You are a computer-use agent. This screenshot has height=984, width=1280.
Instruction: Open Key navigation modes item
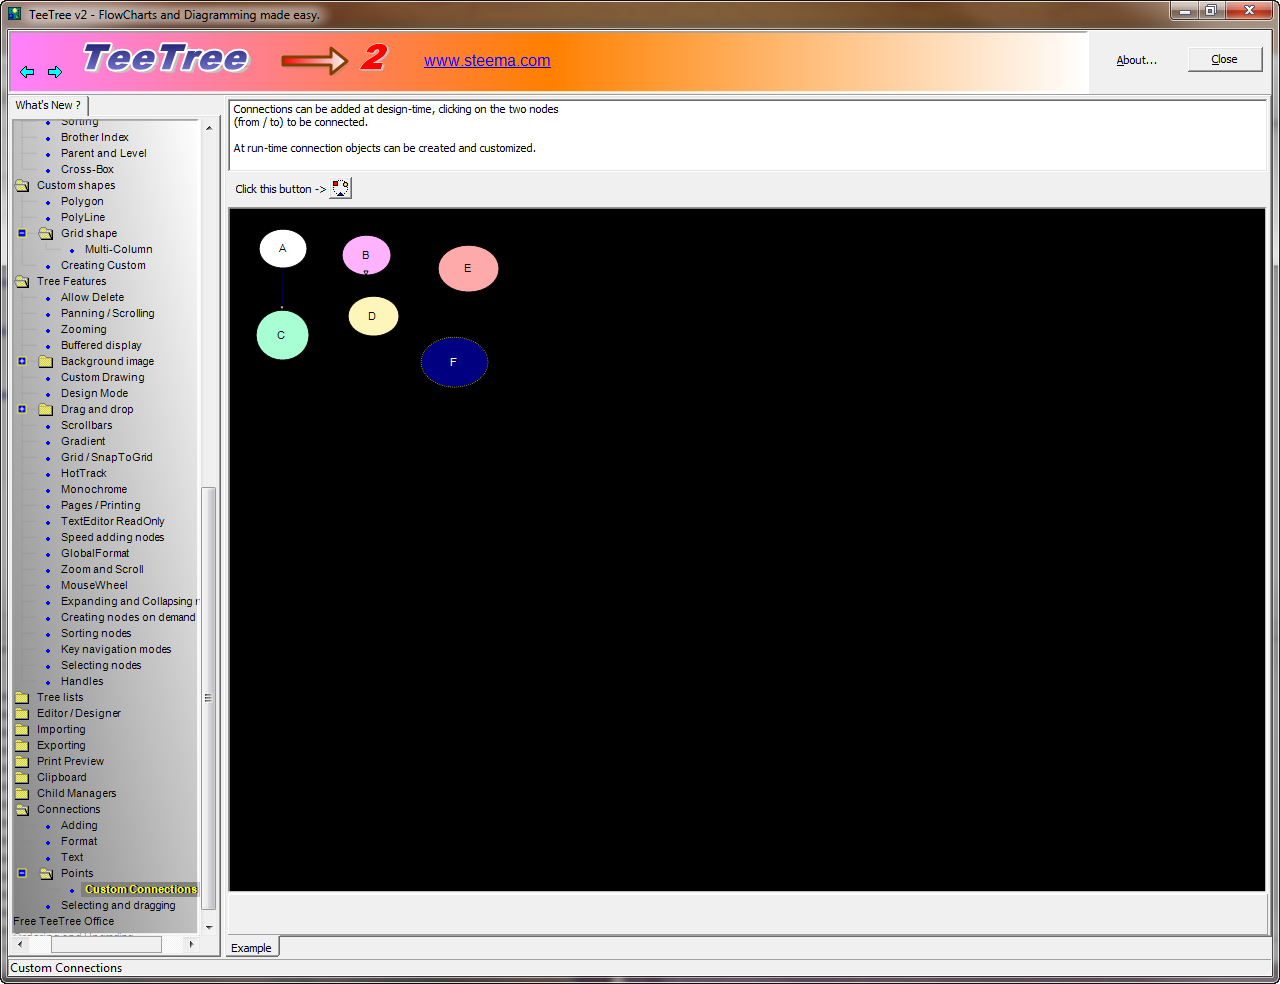116,649
